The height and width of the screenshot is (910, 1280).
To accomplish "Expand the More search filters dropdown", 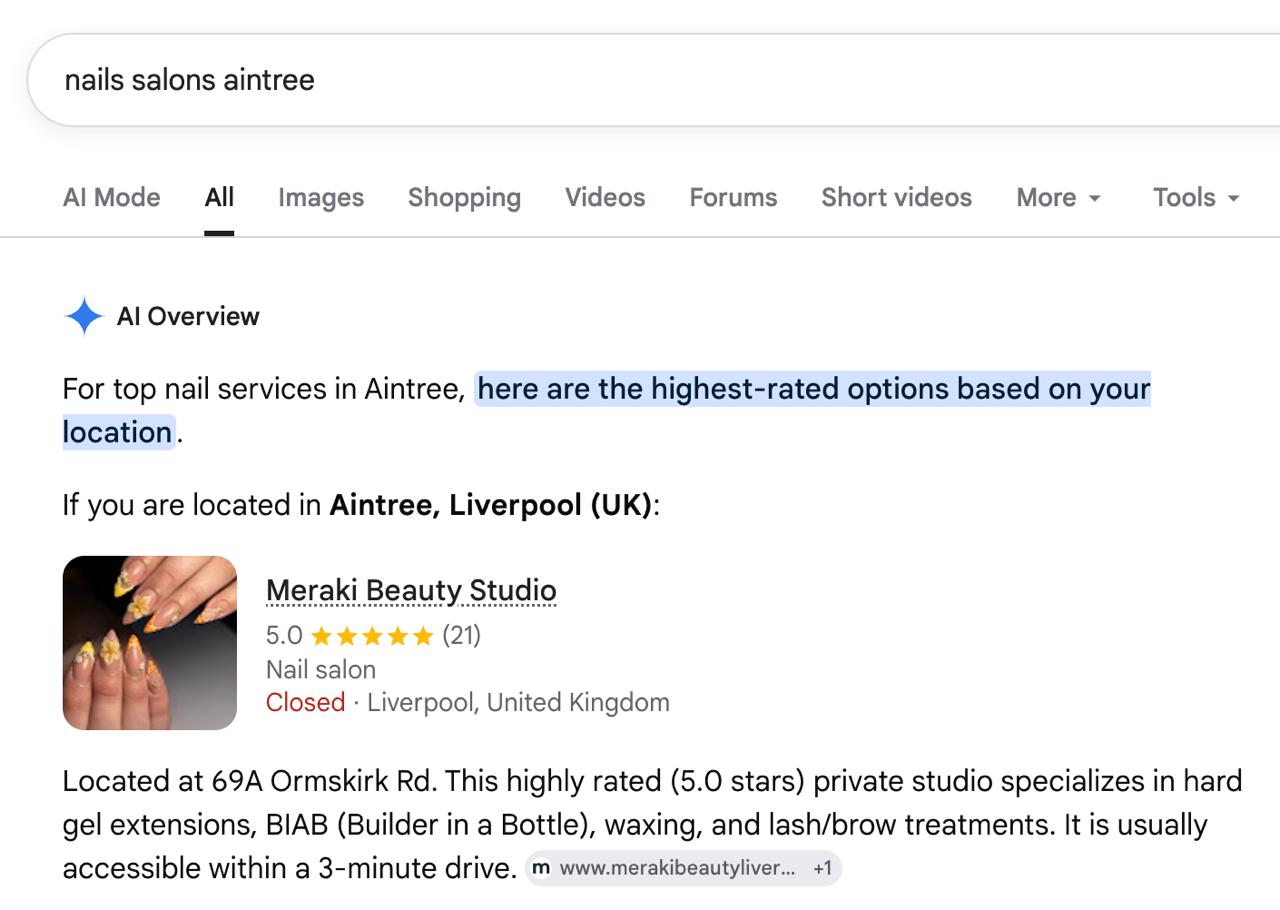I will [x=1058, y=197].
